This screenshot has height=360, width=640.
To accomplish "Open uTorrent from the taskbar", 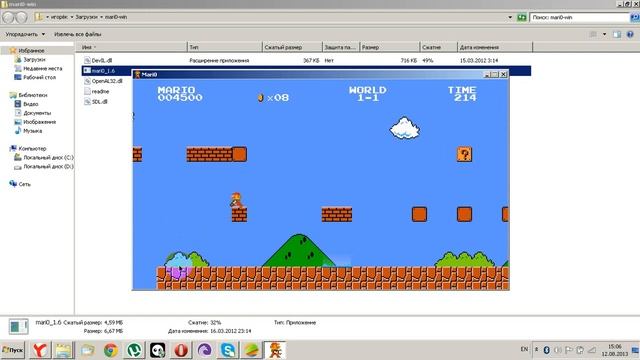I will click(x=134, y=350).
